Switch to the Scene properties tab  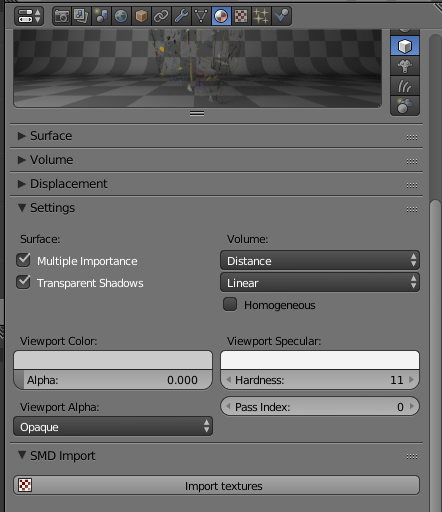101,16
